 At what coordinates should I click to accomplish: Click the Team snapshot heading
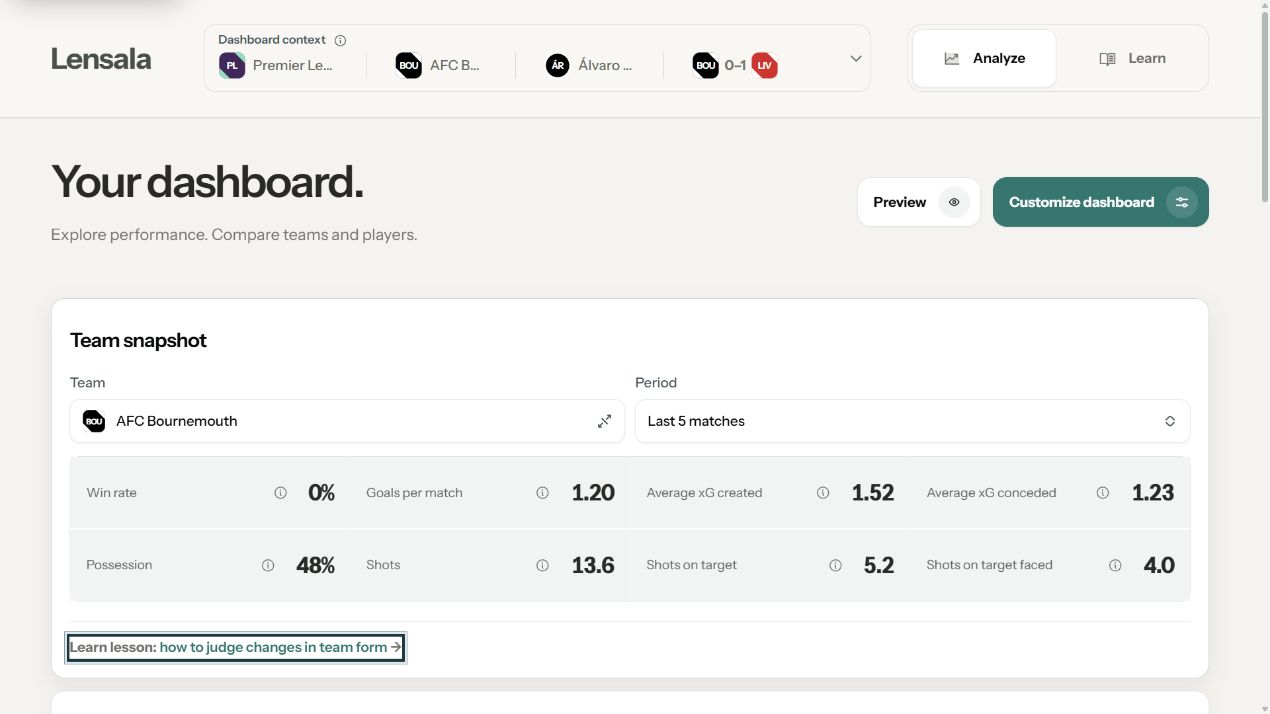(x=138, y=341)
